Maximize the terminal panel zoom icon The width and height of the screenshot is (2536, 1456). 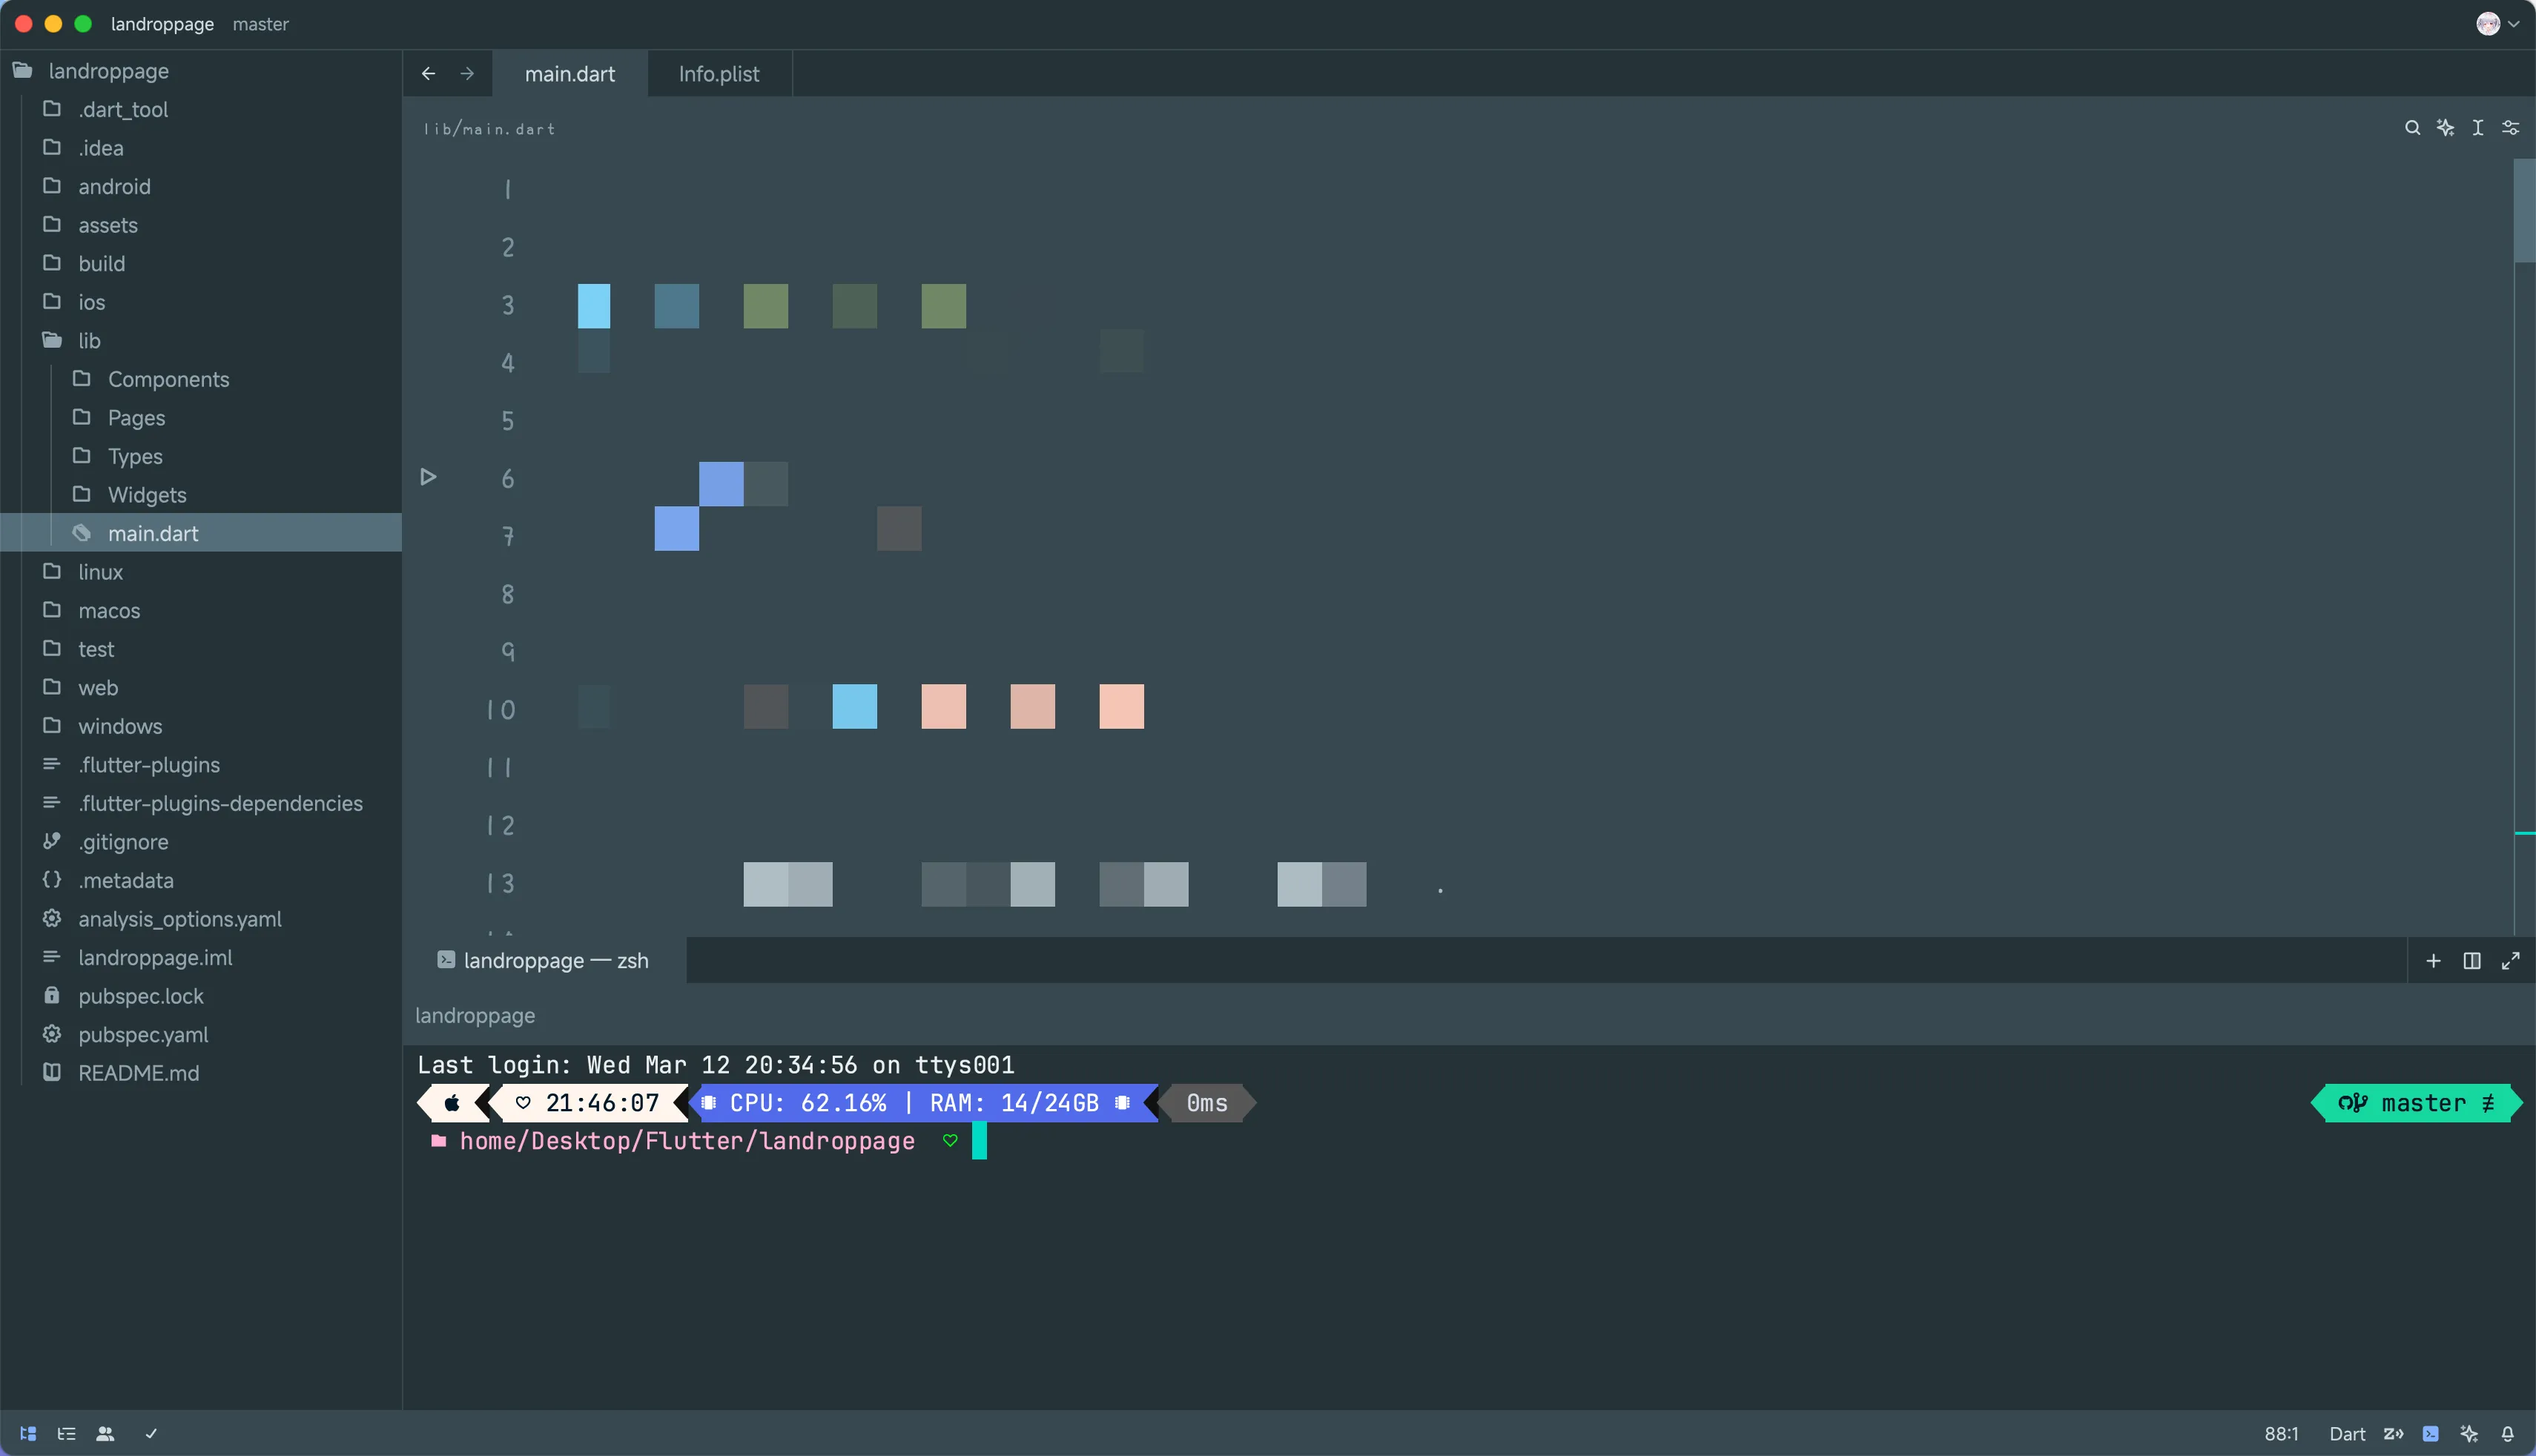point(2510,960)
